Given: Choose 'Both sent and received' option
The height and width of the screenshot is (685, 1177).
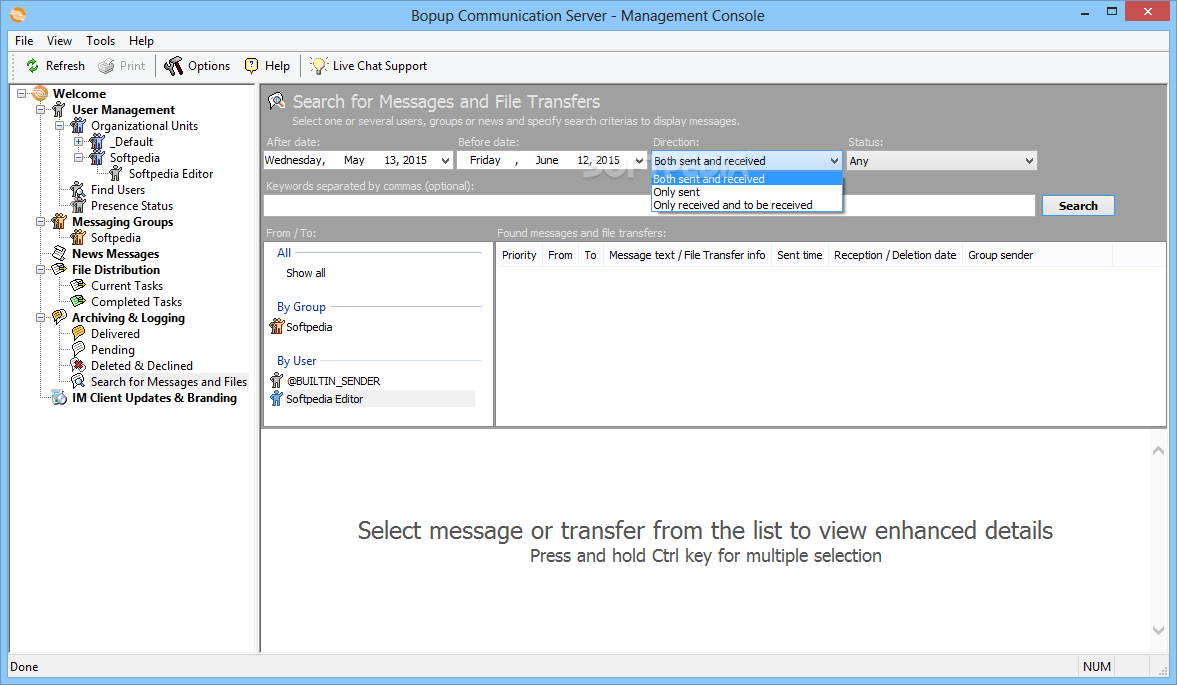Looking at the screenshot, I should click(x=747, y=179).
